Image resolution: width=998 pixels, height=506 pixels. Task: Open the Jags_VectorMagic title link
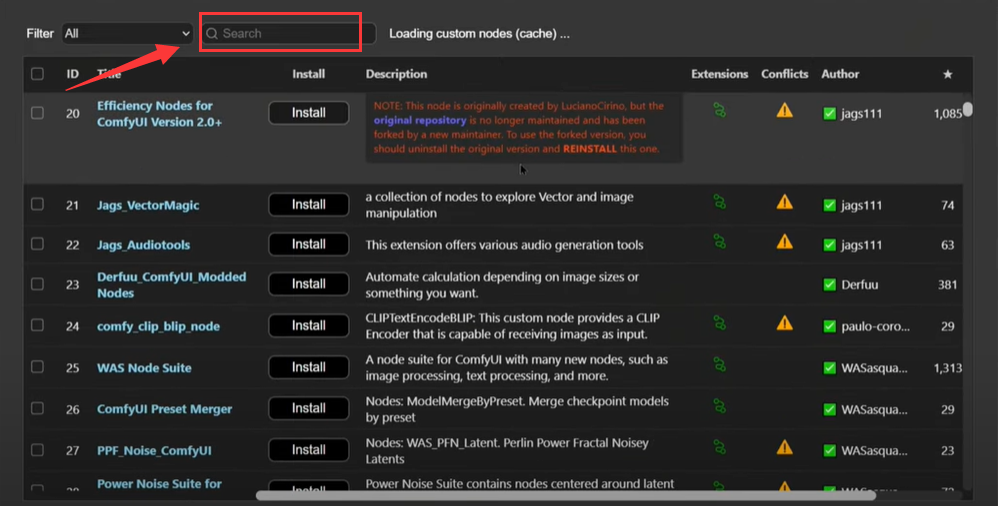point(148,205)
